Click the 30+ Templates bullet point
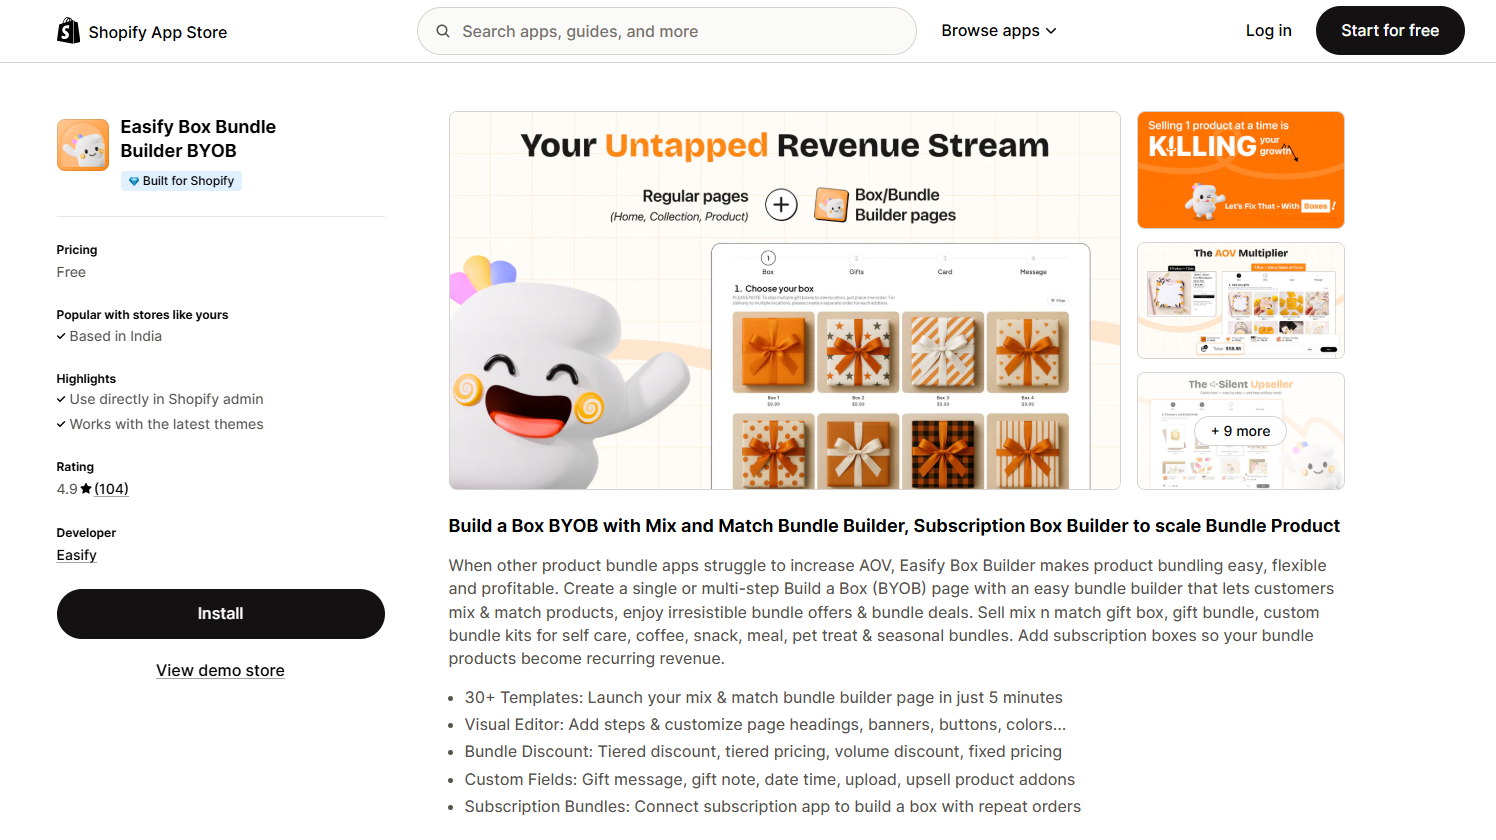Image resolution: width=1496 pixels, height=840 pixels. 764,697
